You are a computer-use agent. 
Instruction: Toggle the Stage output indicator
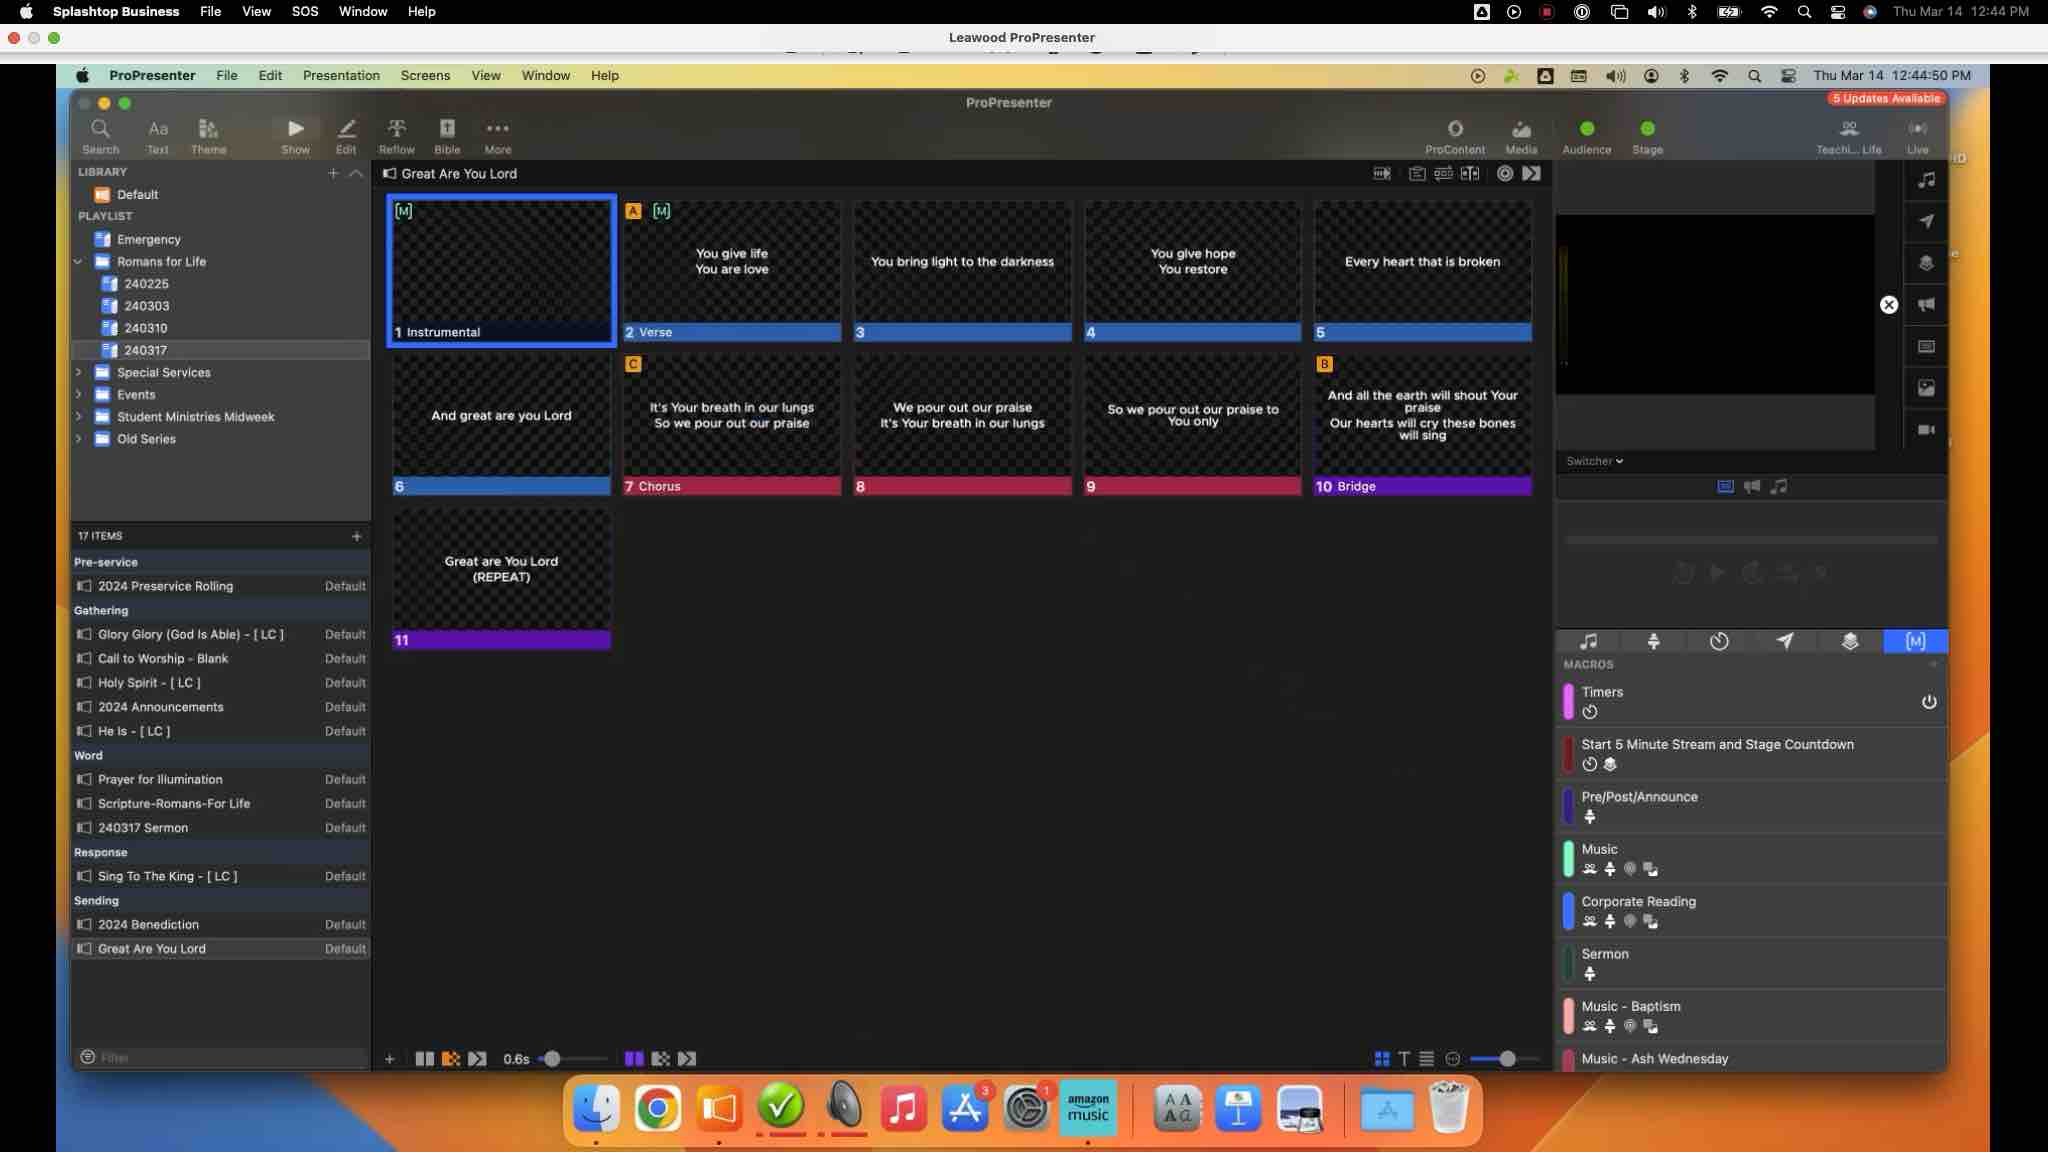[x=1647, y=129]
